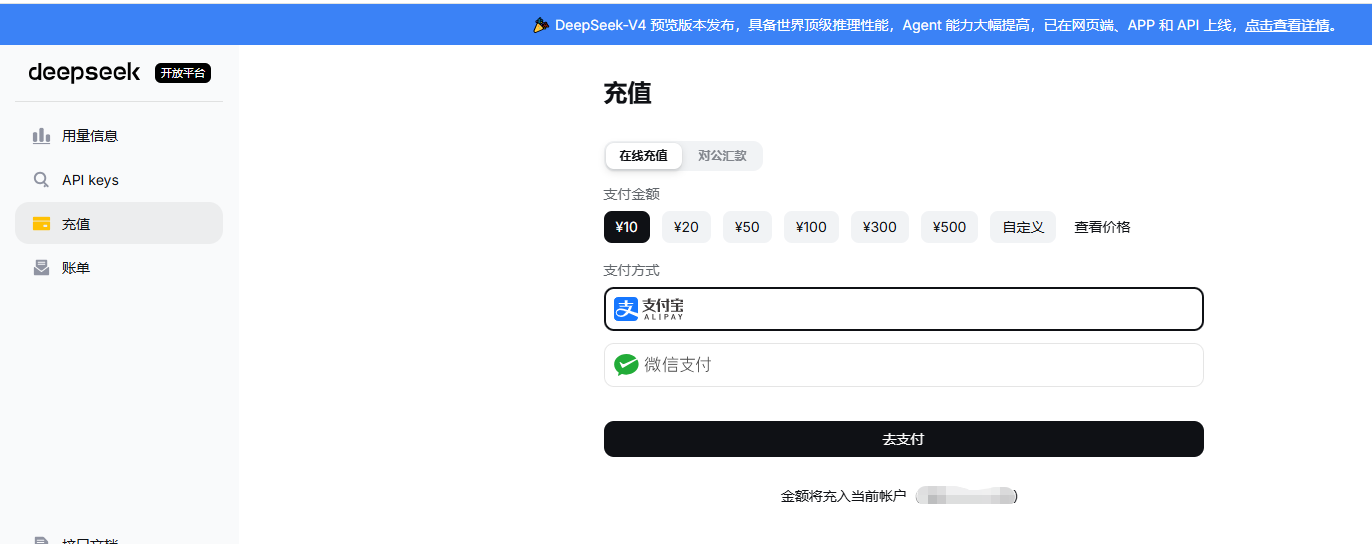1372x544 pixels.
Task: Select 微信支付 as the payment method
Action: coord(904,365)
